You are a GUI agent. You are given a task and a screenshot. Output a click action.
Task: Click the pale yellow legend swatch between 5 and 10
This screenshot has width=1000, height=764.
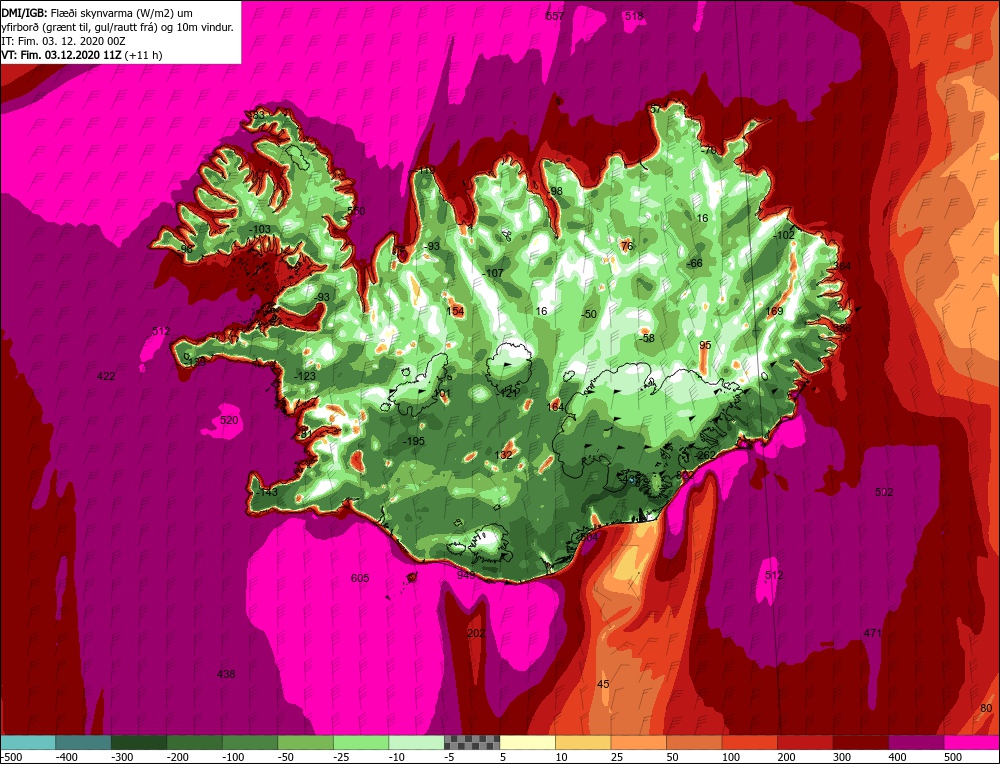(x=527, y=742)
